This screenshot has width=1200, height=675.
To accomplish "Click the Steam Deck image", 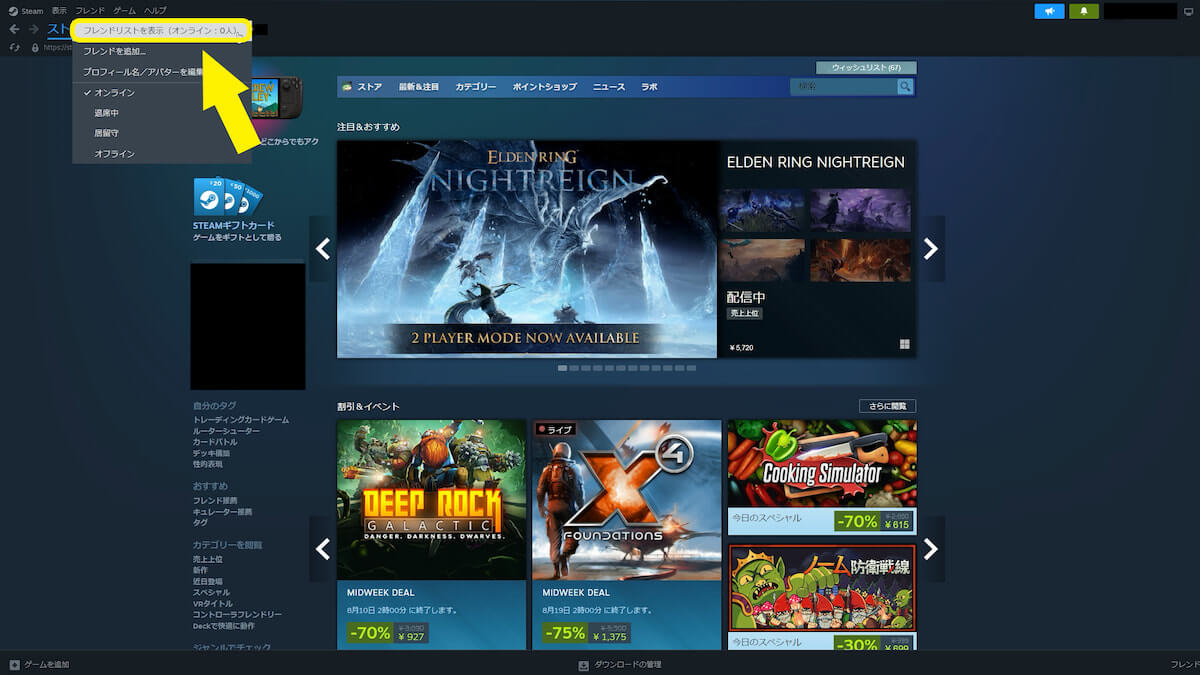I will [x=279, y=99].
